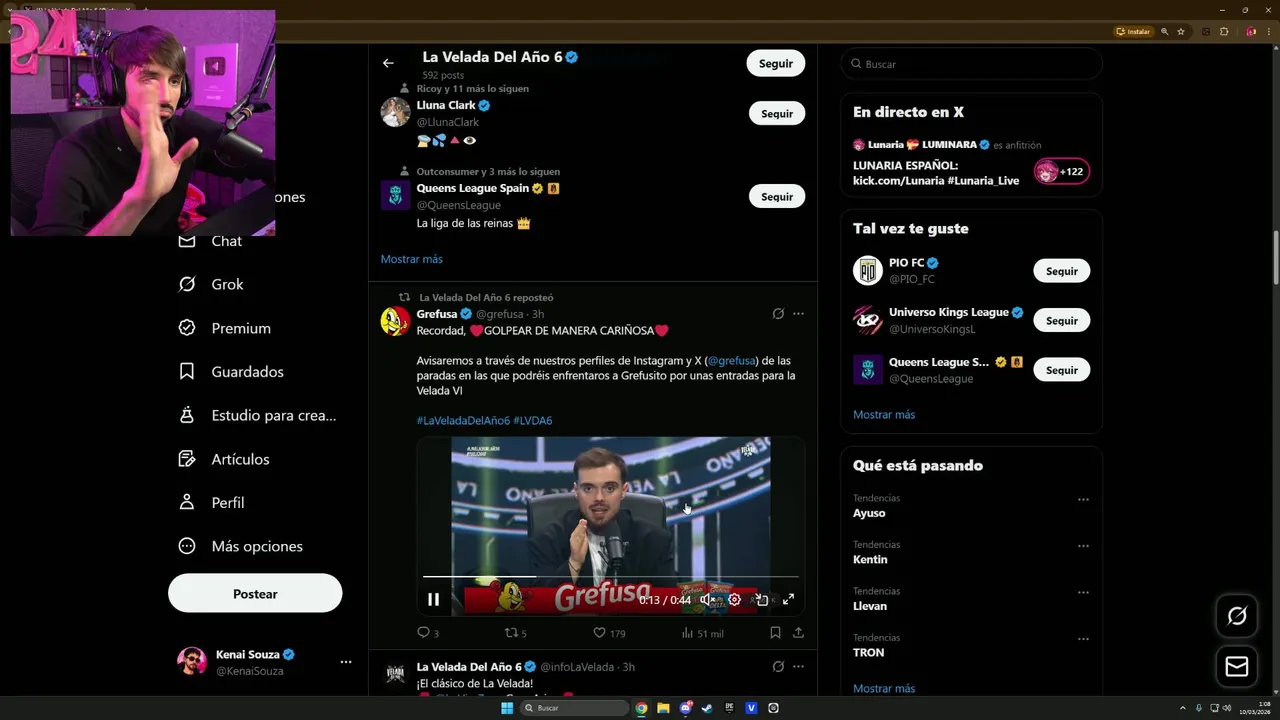This screenshot has height=720, width=1280.
Task: Click the Buscar search field on X
Action: [x=971, y=64]
